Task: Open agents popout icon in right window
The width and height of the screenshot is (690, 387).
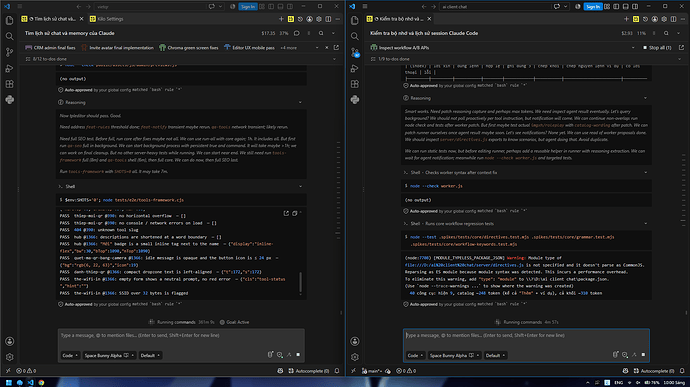Action: point(681,48)
